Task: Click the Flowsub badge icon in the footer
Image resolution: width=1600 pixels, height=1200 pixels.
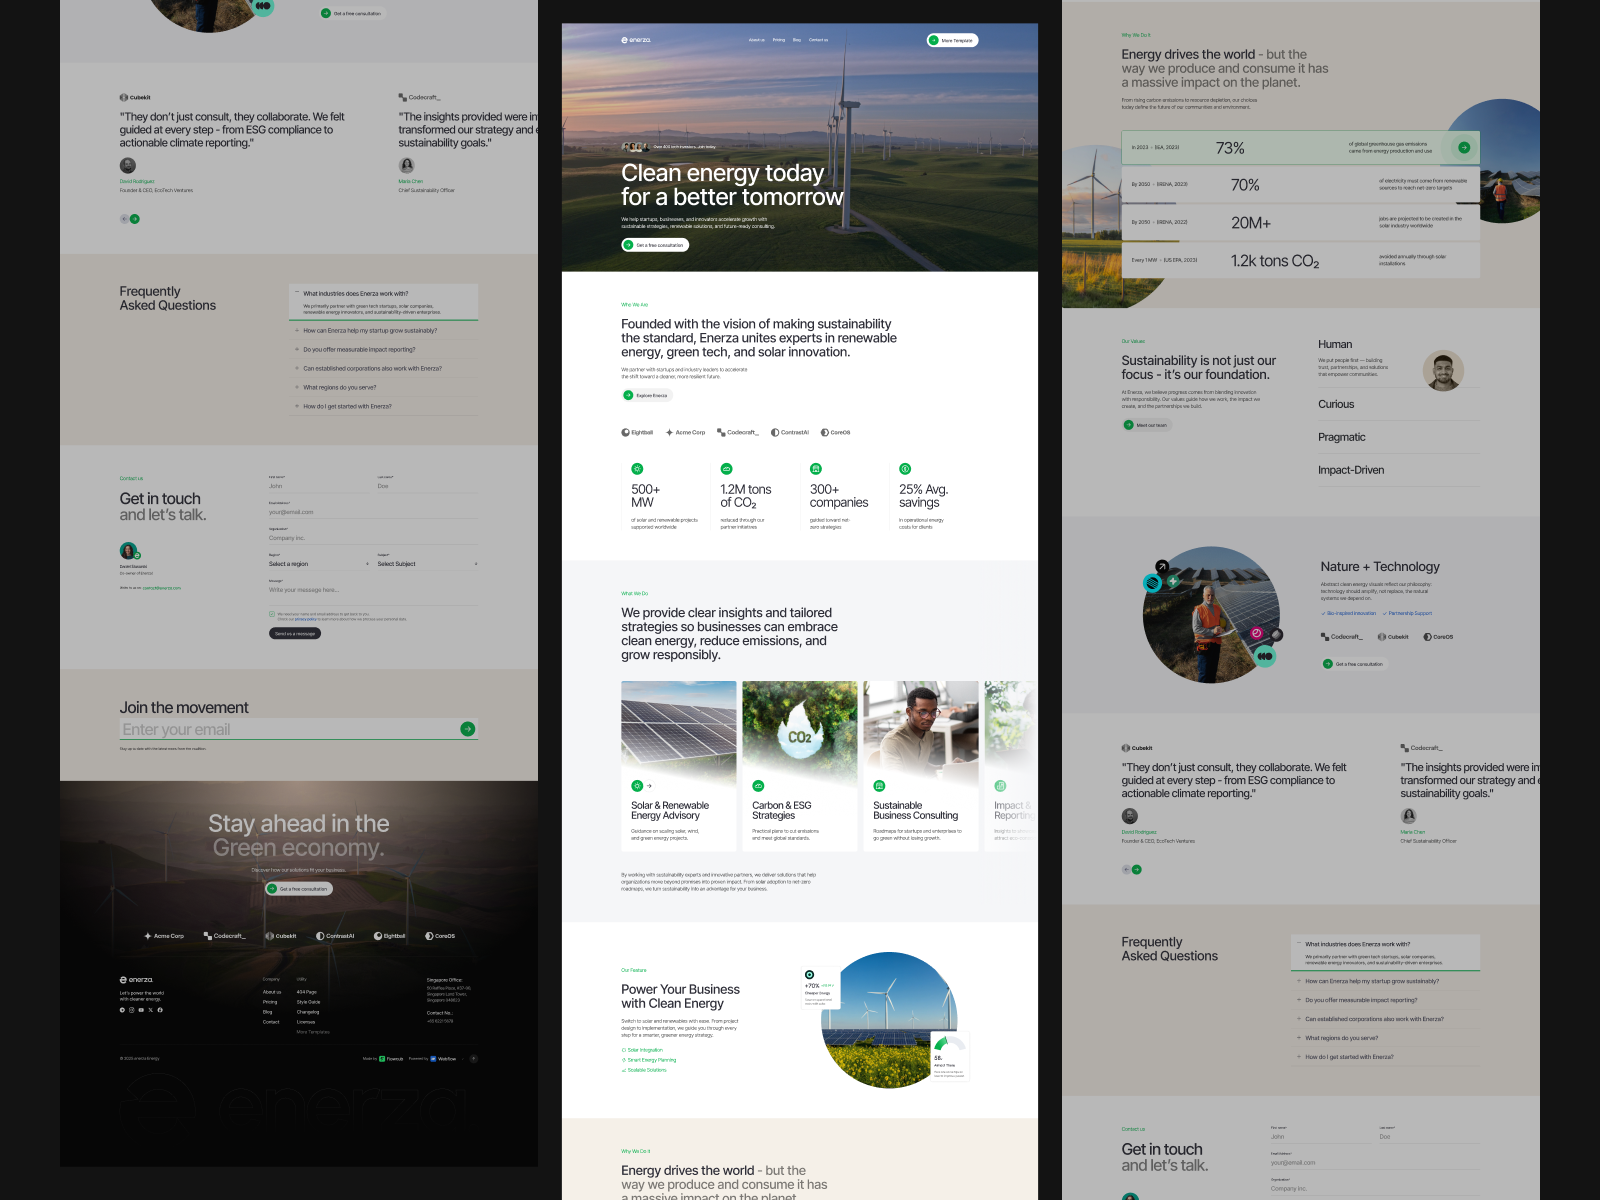Action: 382,1058
